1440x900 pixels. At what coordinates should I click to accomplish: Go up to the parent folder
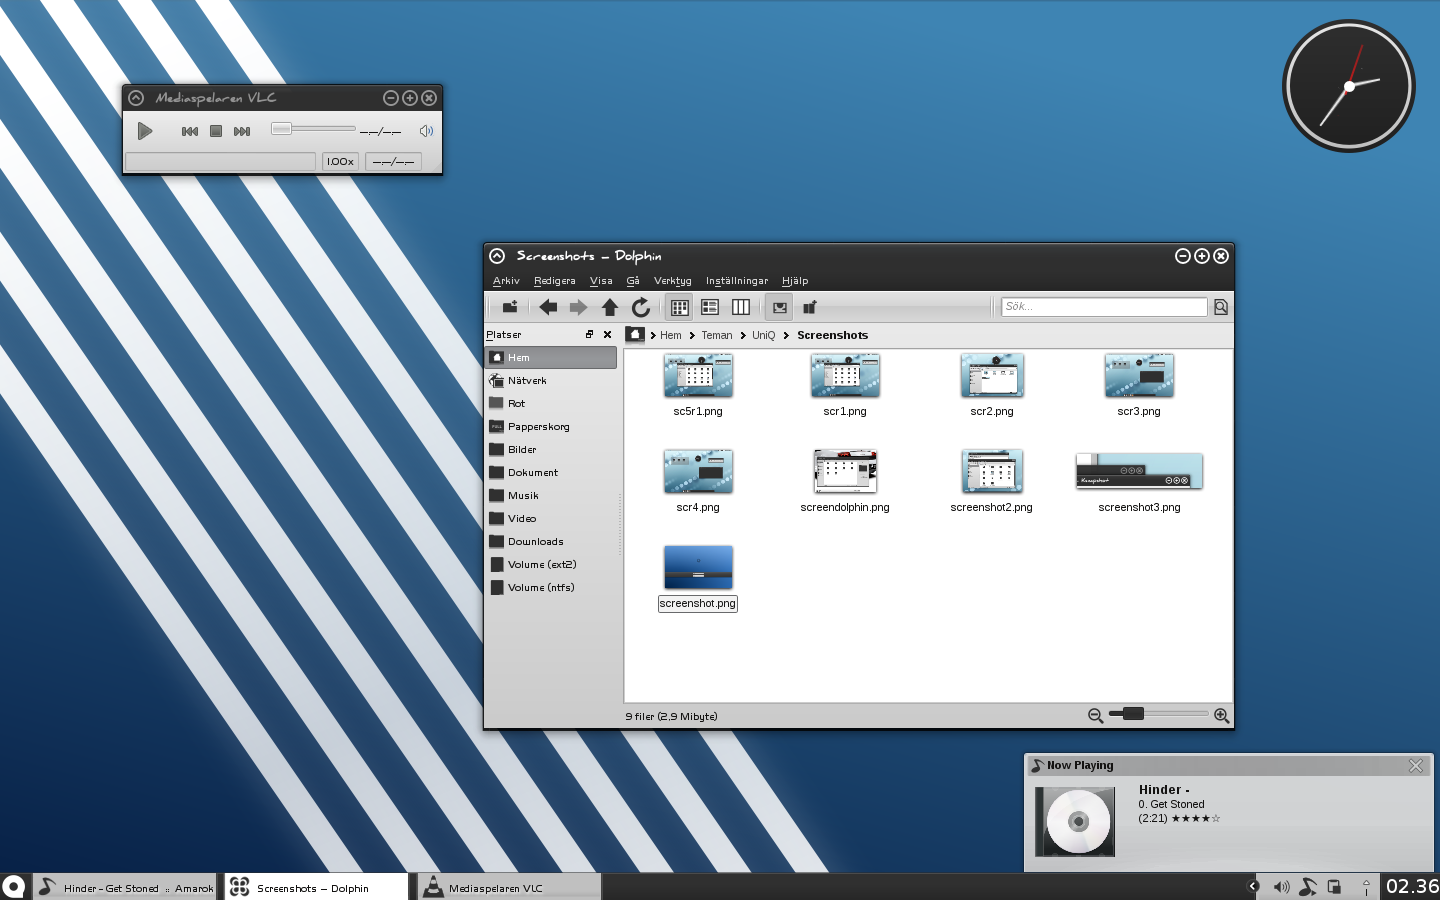click(x=609, y=307)
